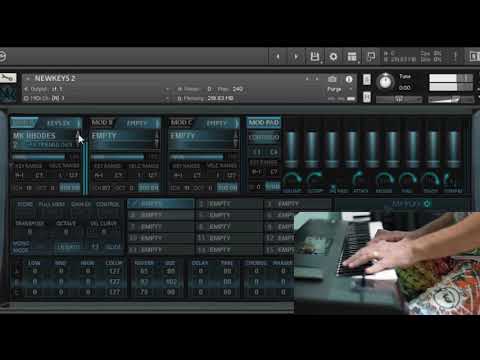
Task: Open the STORE tab
Action: [25, 204]
